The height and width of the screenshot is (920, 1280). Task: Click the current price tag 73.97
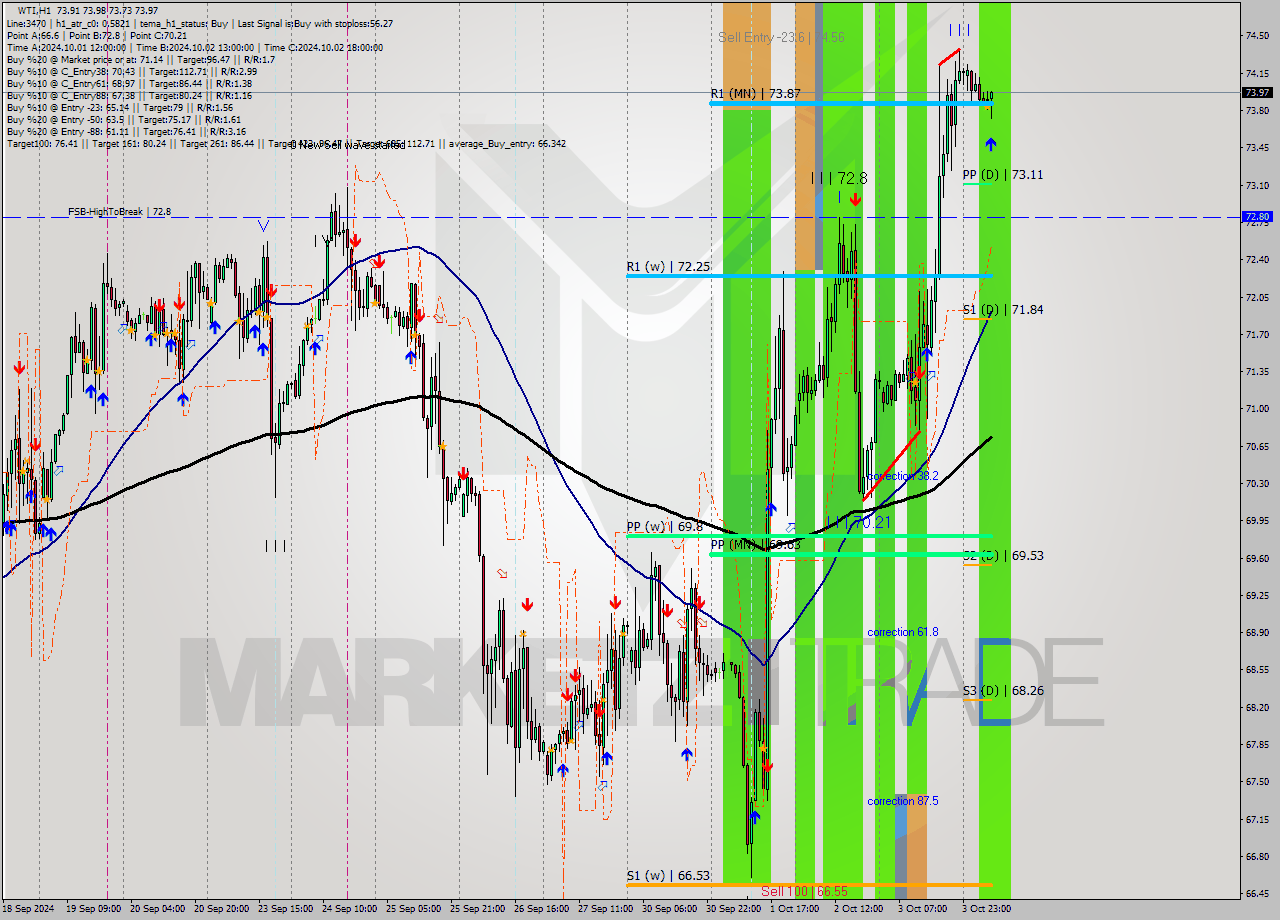click(x=1257, y=93)
